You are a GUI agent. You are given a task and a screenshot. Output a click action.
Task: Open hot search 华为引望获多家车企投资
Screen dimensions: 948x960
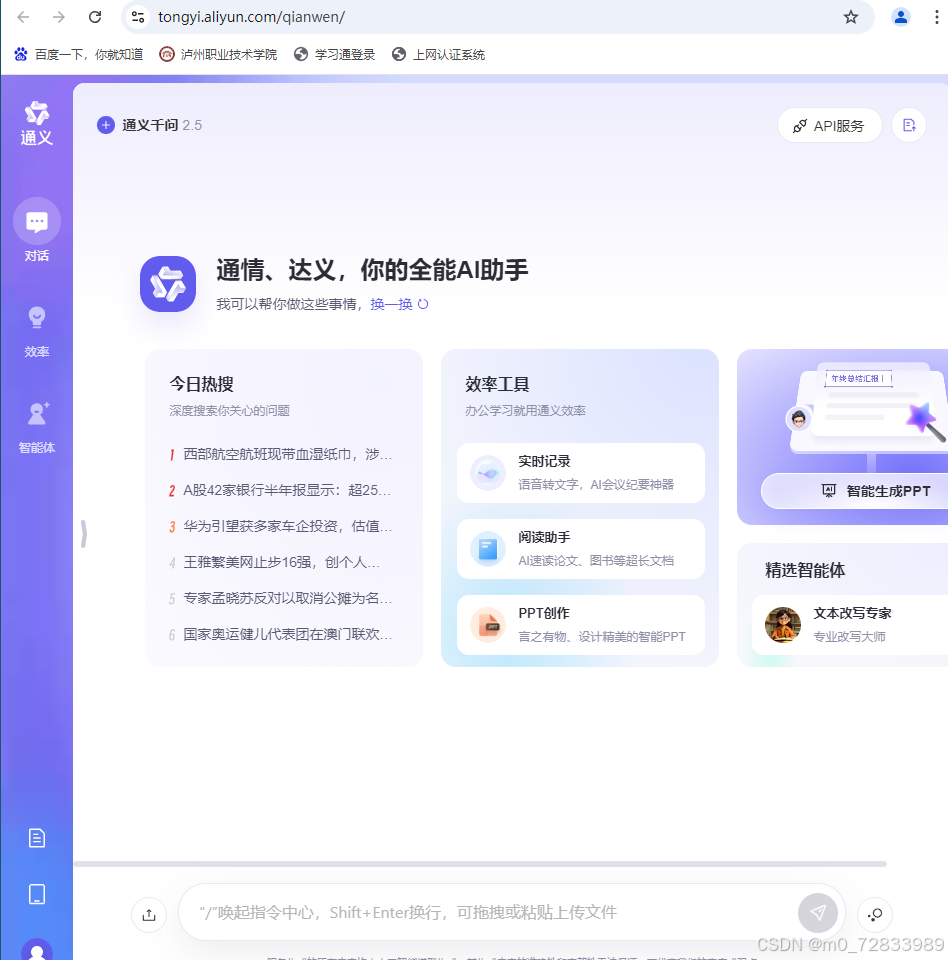(281, 527)
